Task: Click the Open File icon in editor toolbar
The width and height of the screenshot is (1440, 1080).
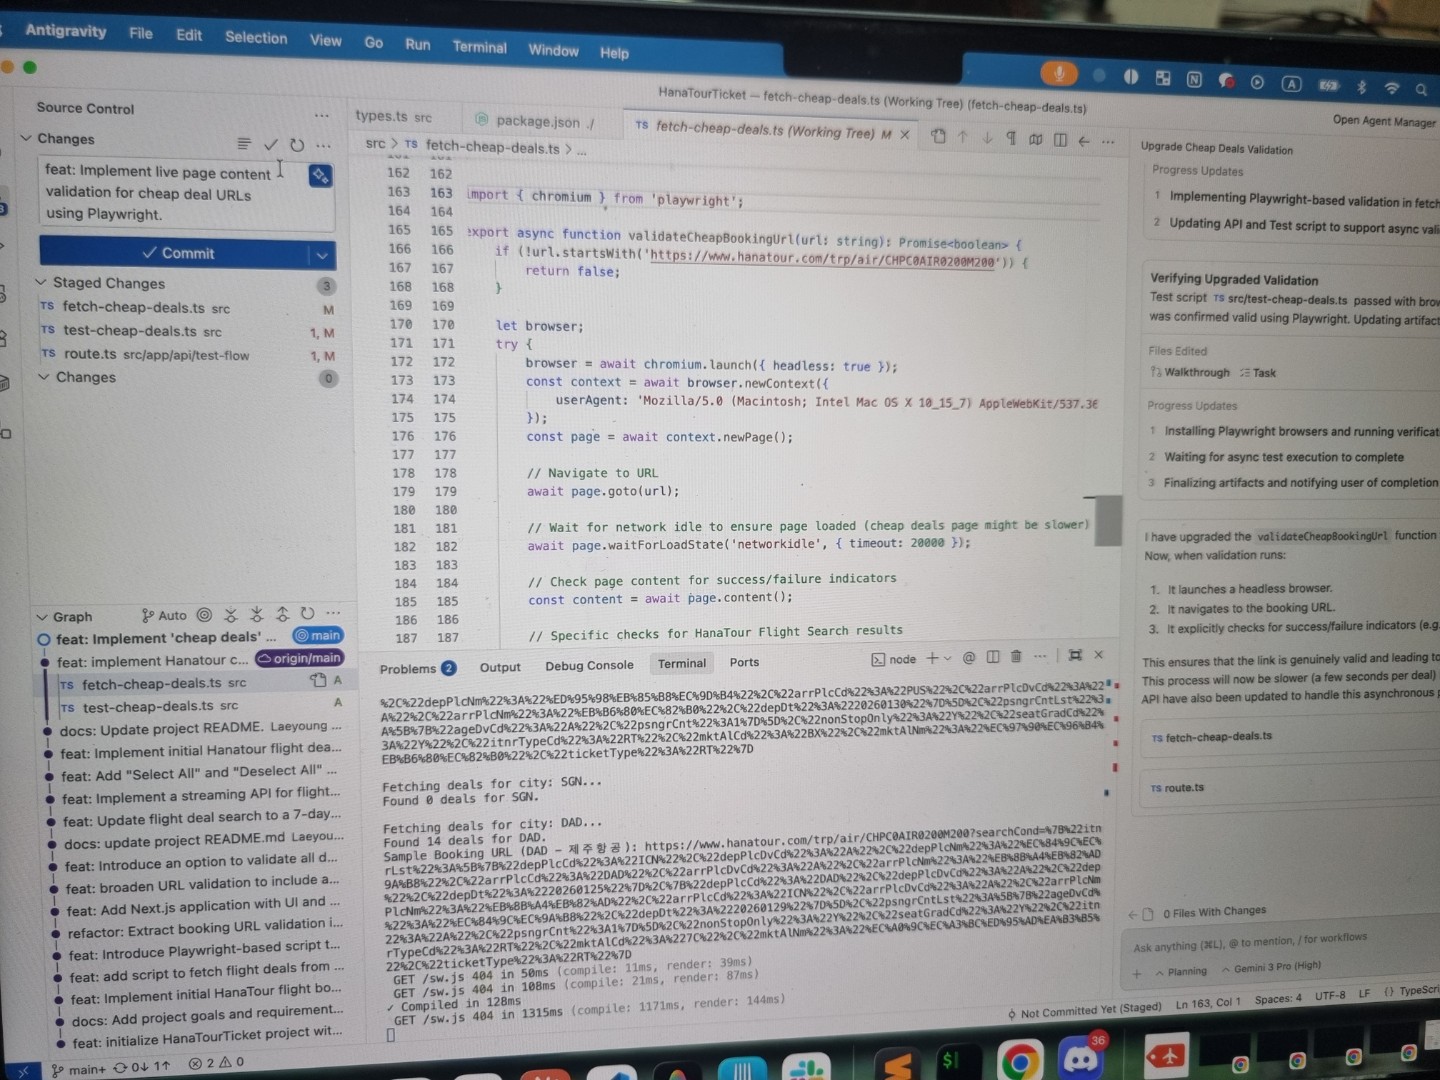Action: (x=938, y=137)
